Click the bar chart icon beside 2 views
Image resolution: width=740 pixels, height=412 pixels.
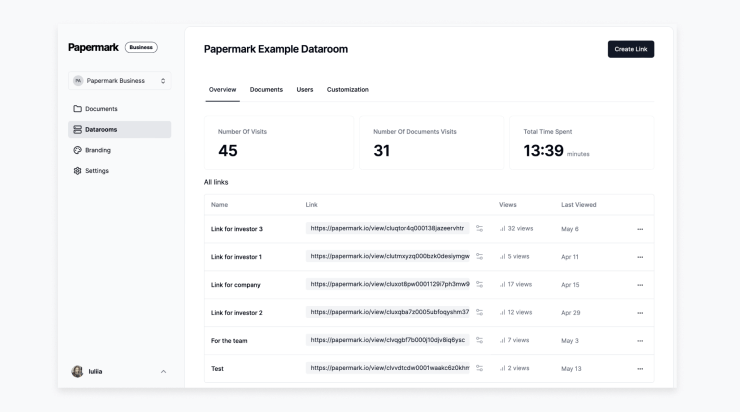(x=502, y=368)
